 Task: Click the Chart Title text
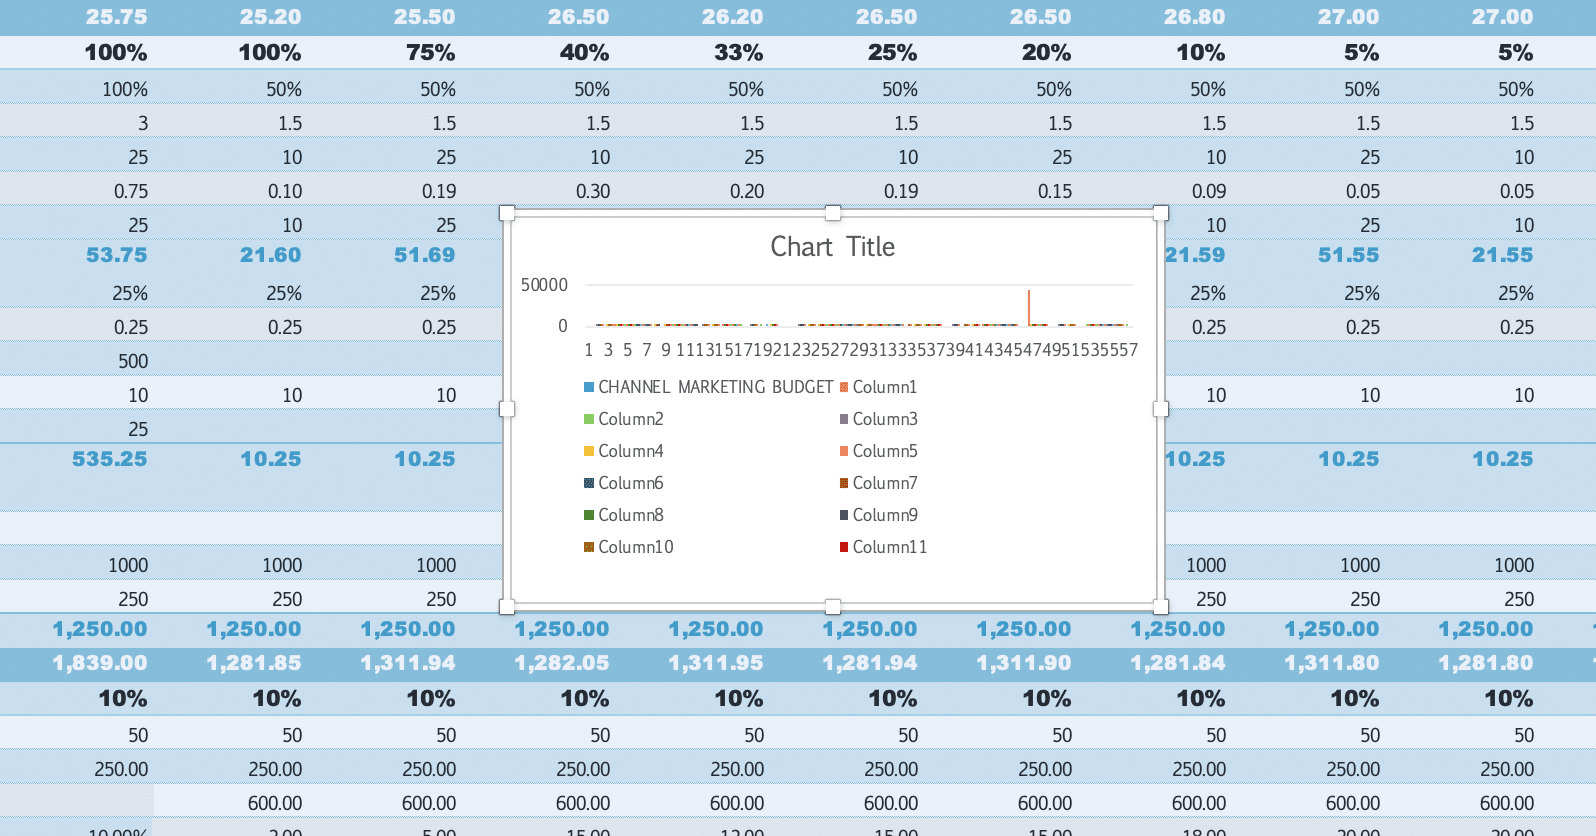coord(832,247)
